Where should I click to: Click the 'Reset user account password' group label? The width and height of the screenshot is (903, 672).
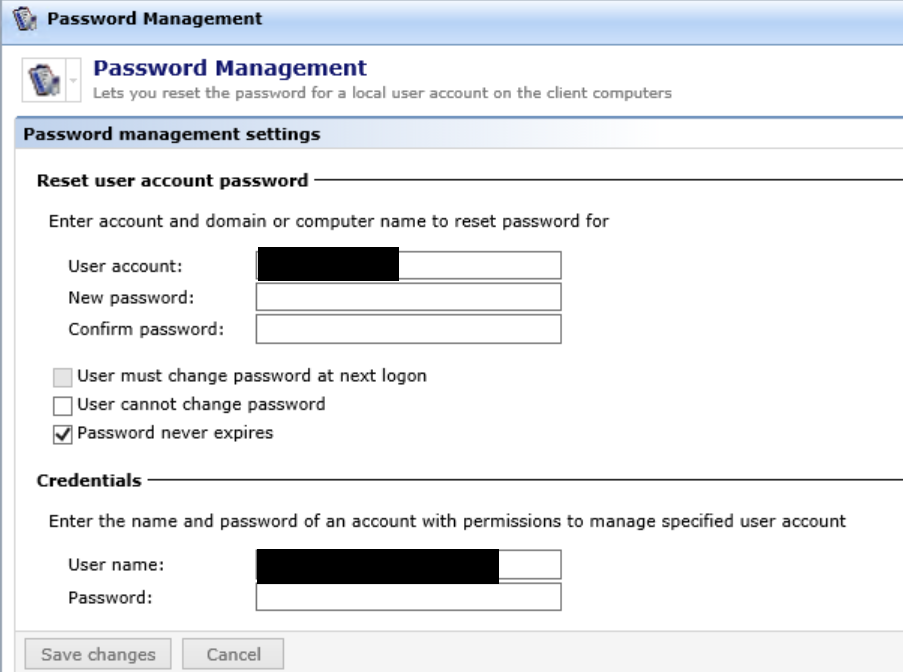(x=172, y=181)
